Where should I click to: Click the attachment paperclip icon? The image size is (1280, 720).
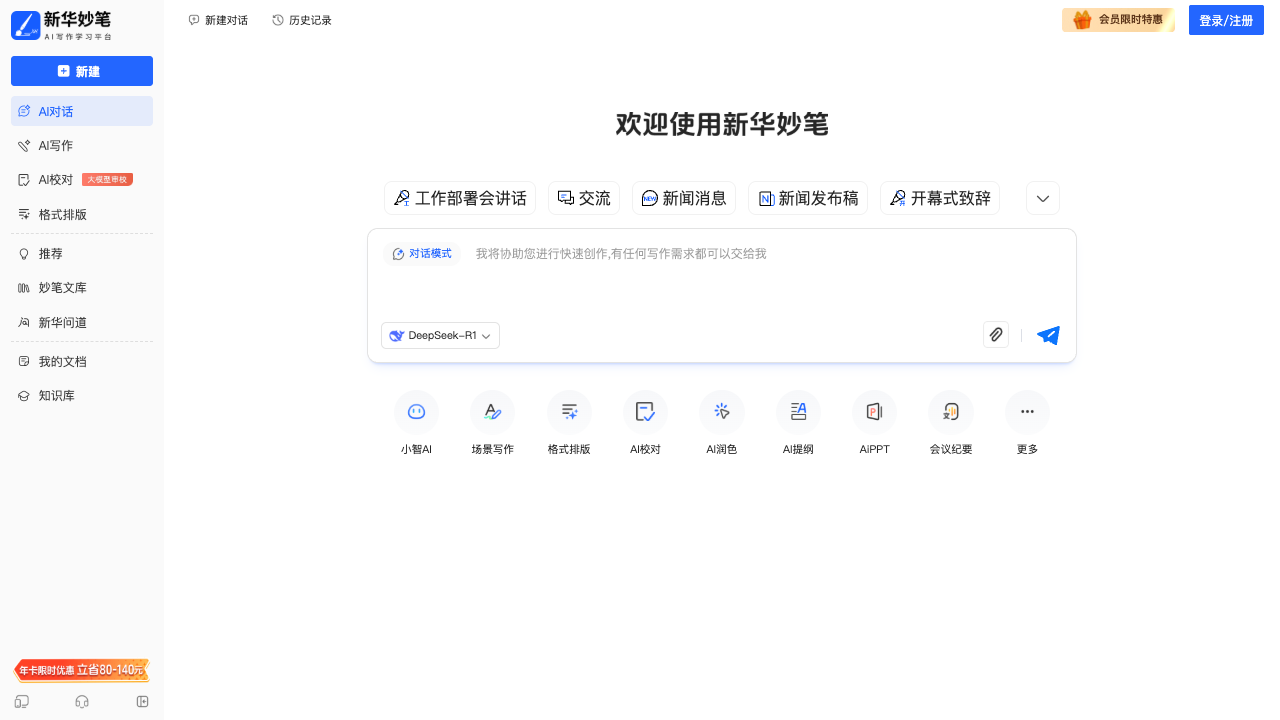coord(995,335)
